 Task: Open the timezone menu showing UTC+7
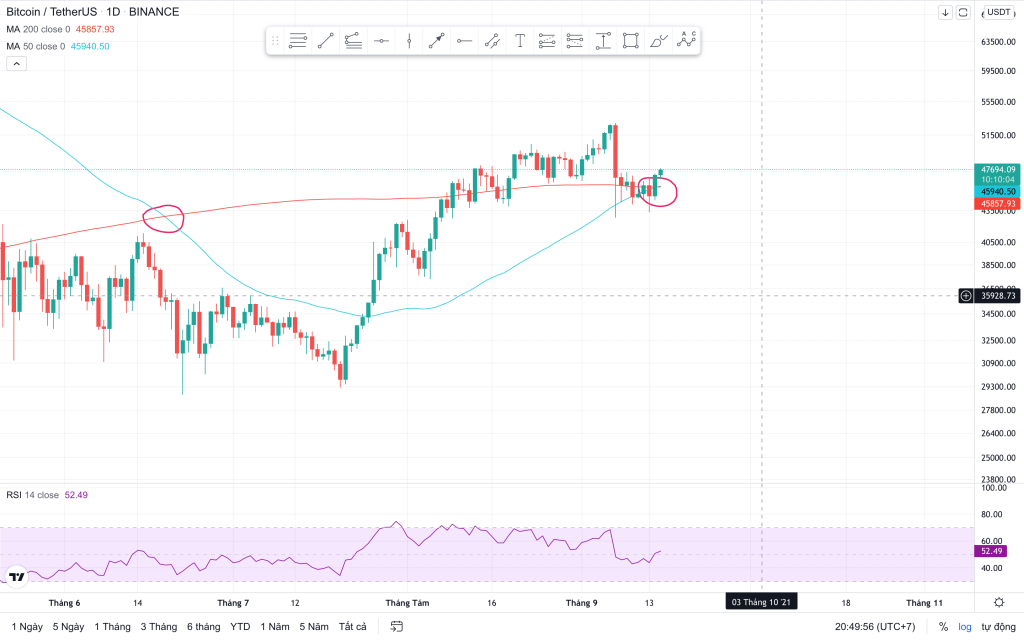(x=875, y=627)
